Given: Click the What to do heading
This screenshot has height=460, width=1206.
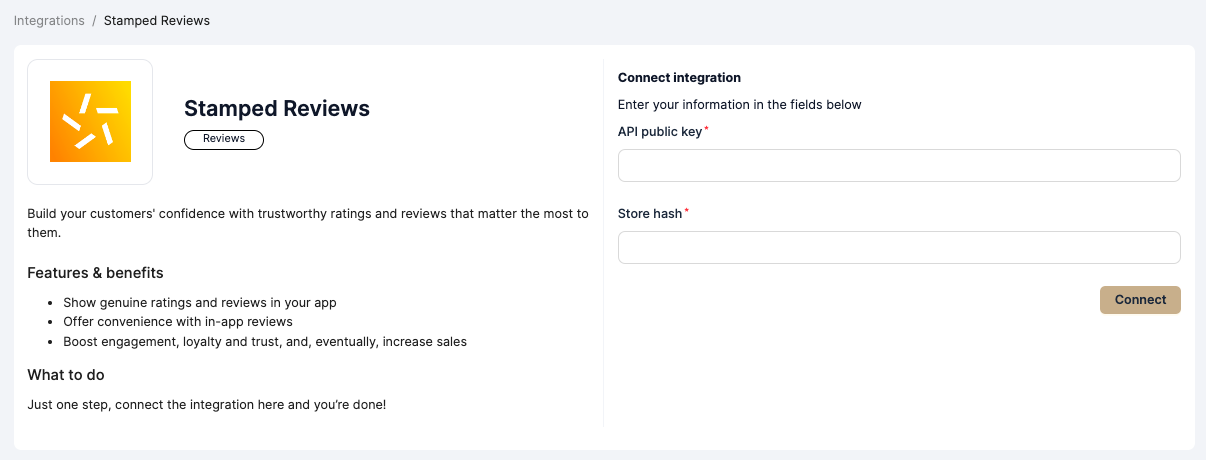Looking at the screenshot, I should coord(66,375).
